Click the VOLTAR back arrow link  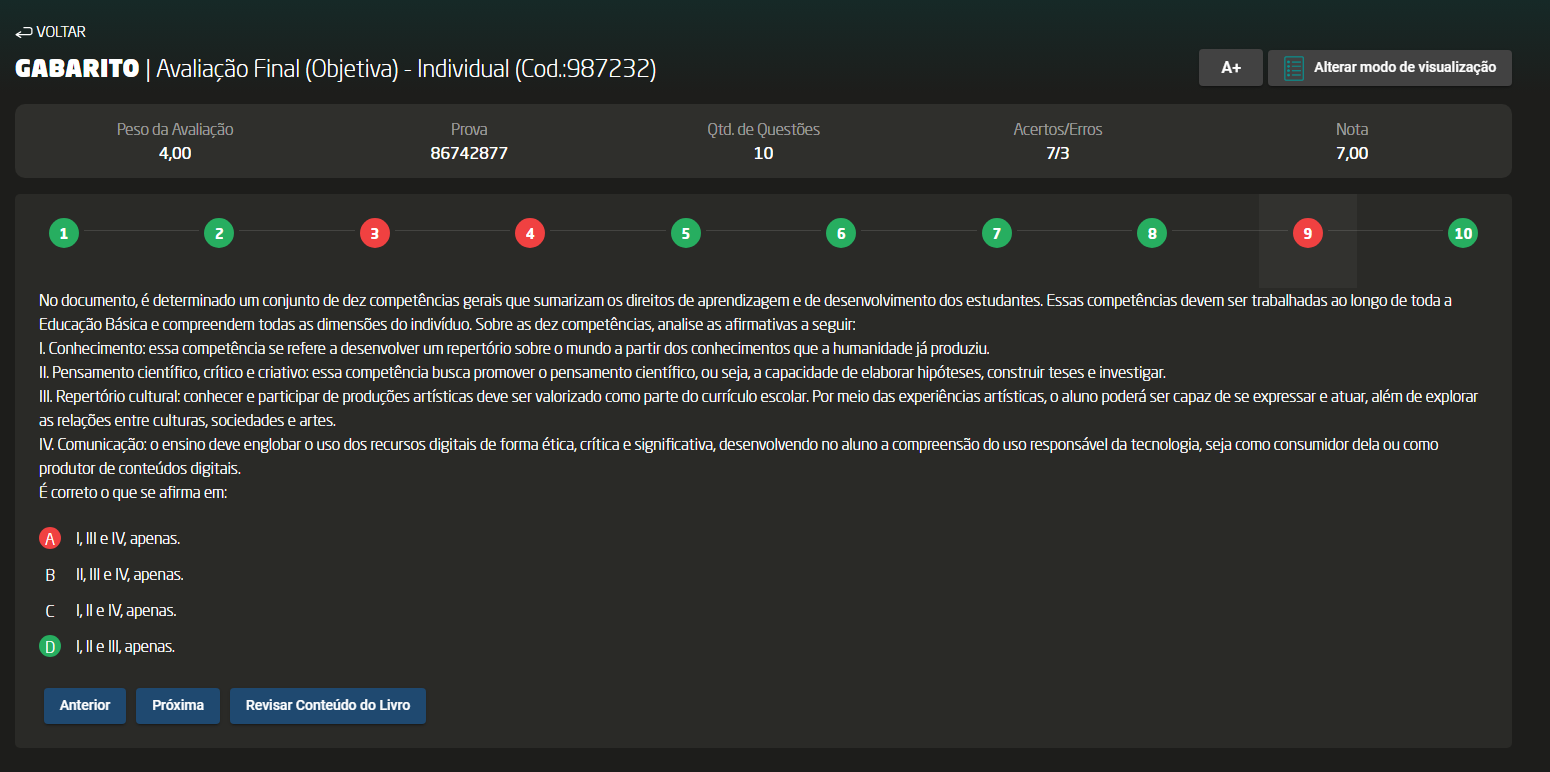pyautogui.click(x=50, y=32)
